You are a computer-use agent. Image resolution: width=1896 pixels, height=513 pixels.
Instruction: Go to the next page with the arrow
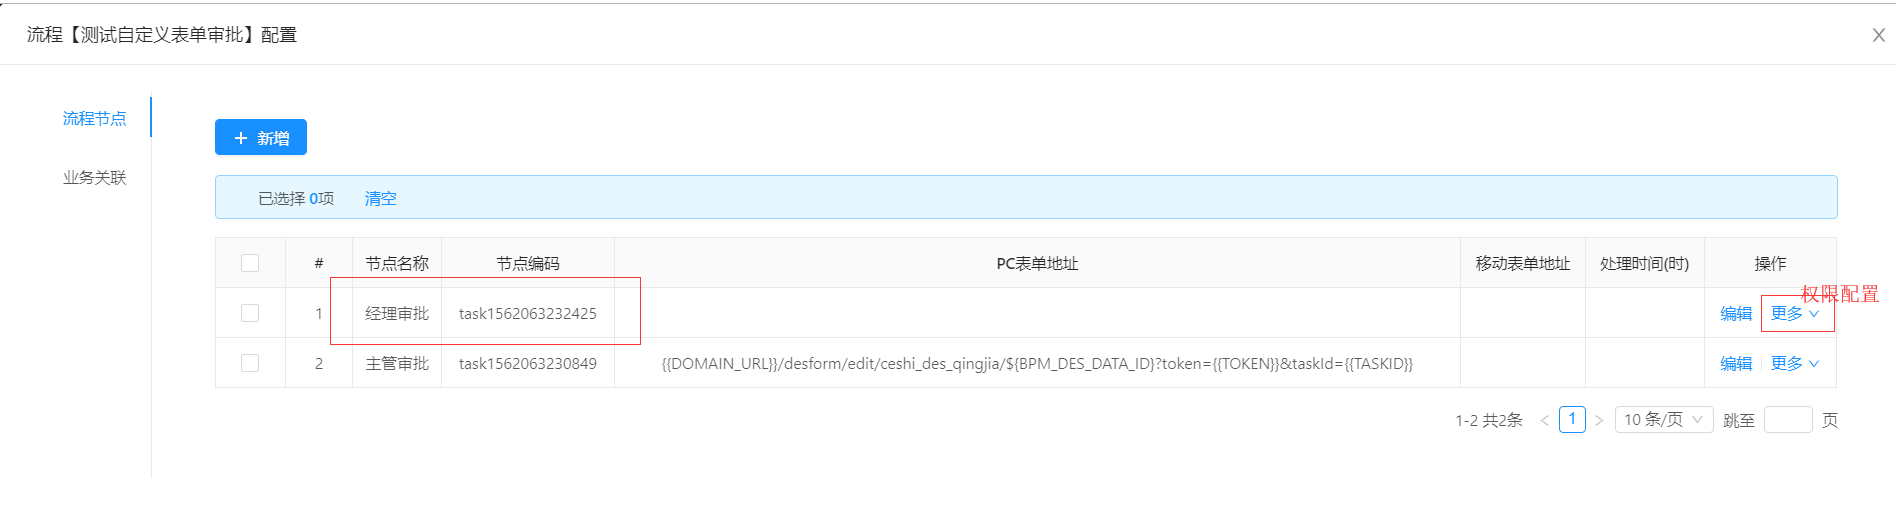(1599, 420)
